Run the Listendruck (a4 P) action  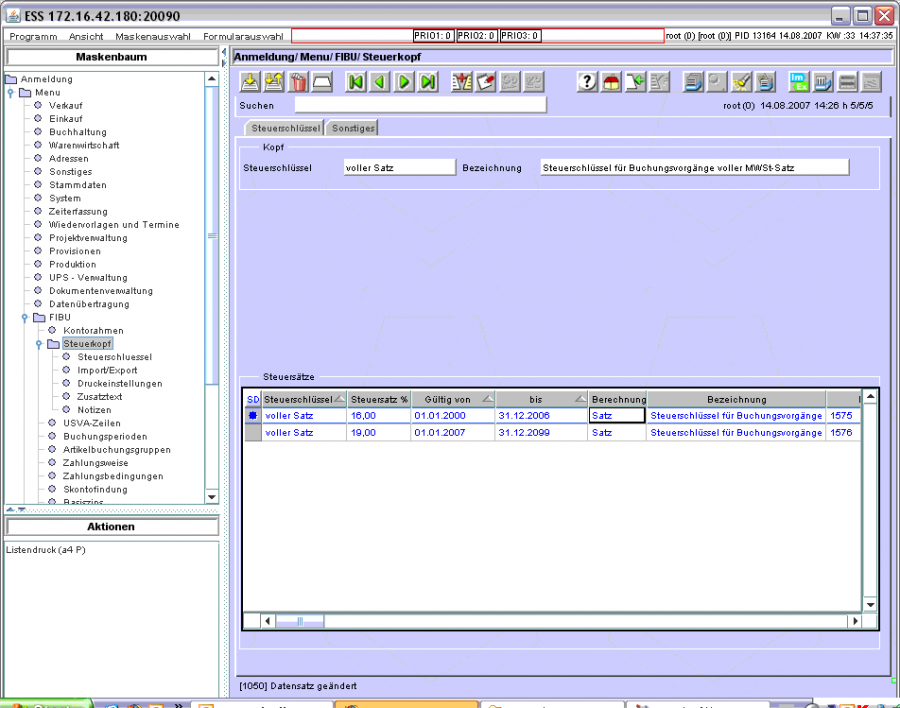click(x=46, y=550)
